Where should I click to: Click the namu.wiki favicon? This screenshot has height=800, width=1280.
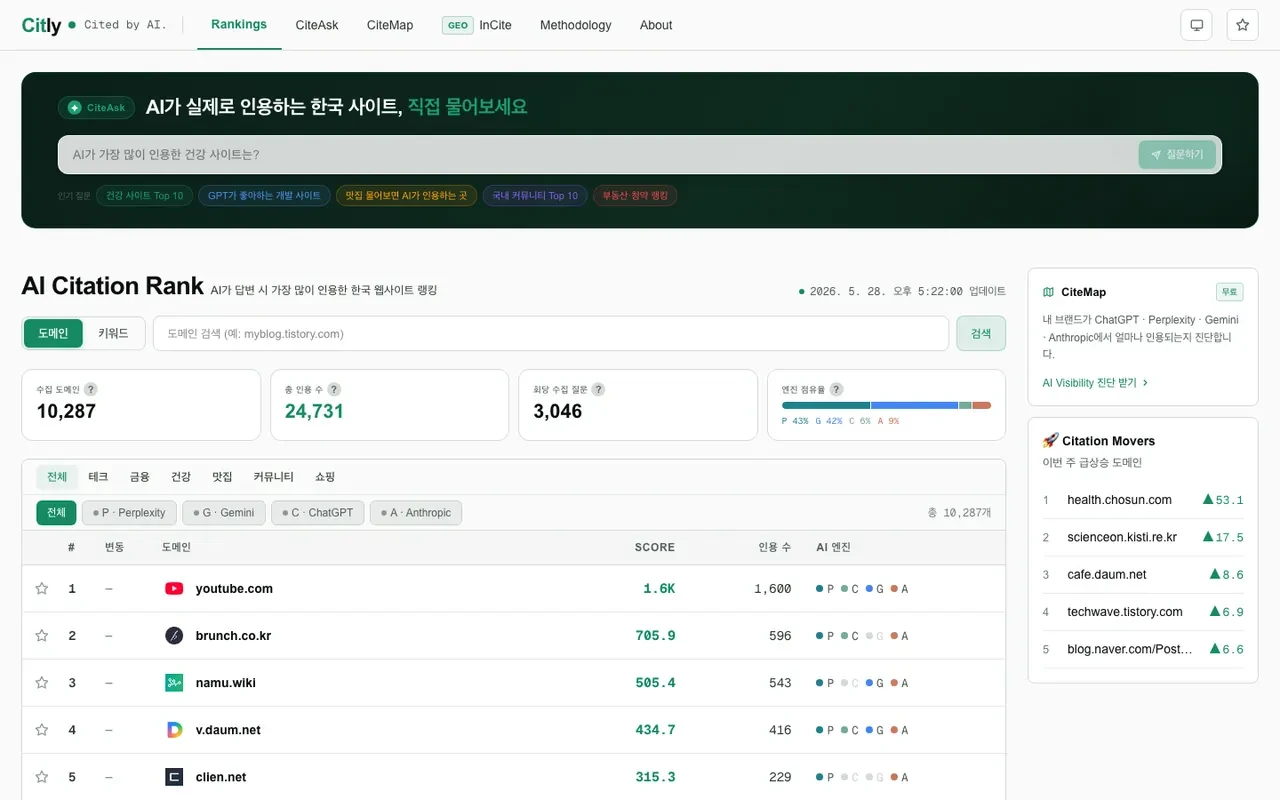(174, 683)
